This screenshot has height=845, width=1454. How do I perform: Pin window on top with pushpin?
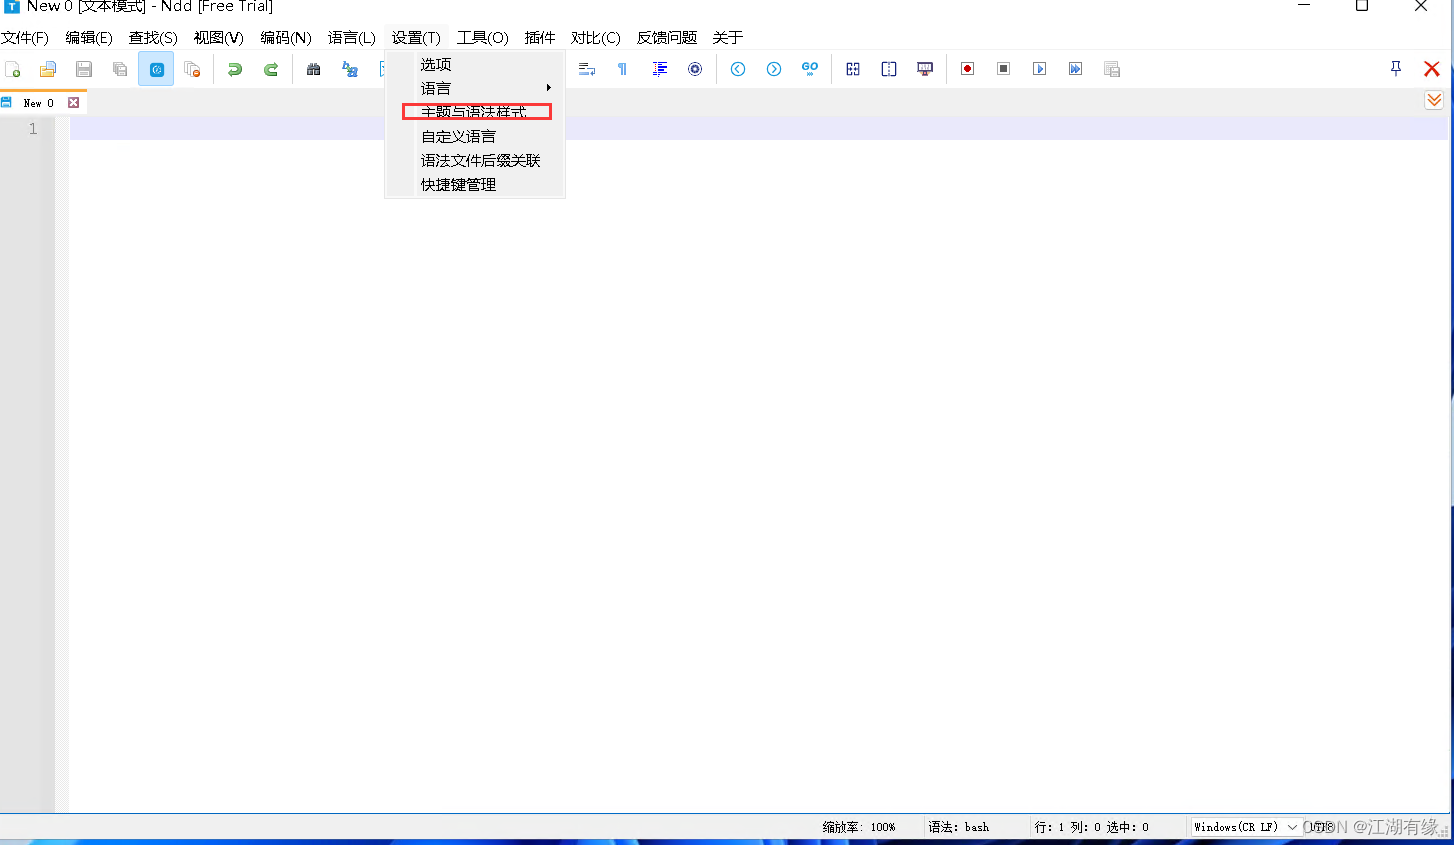pos(1396,69)
